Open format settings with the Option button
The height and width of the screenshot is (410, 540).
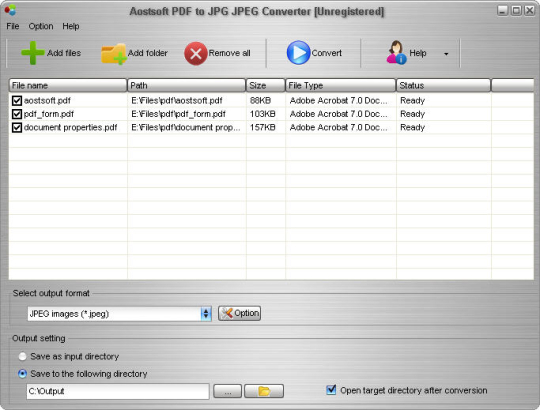pyautogui.click(x=239, y=313)
